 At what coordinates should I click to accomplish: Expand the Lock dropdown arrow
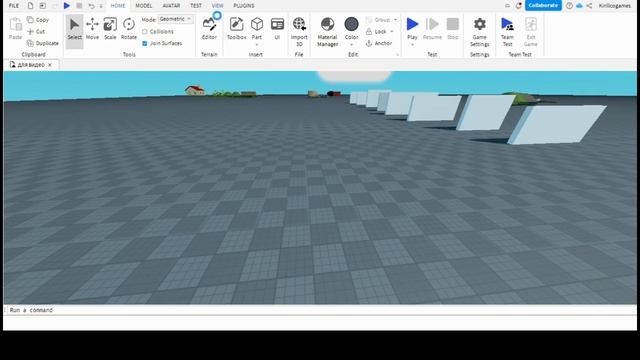392,31
